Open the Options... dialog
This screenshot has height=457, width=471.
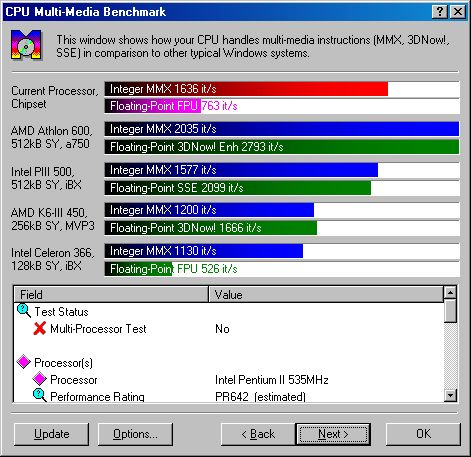coord(135,434)
